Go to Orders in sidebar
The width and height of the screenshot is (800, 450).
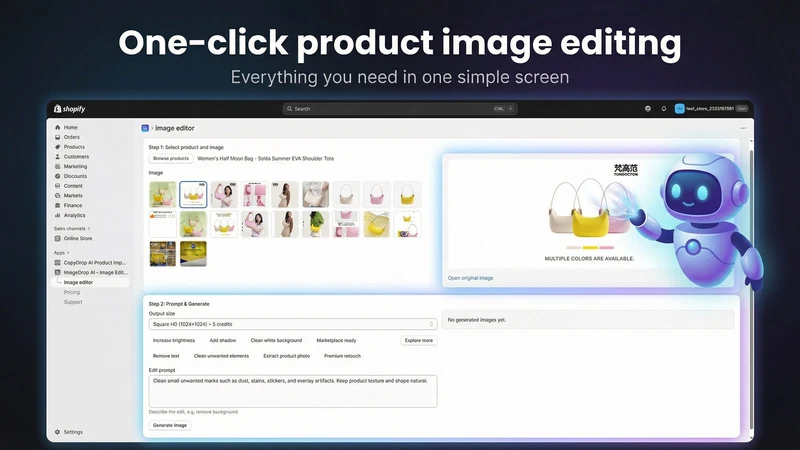[71, 137]
